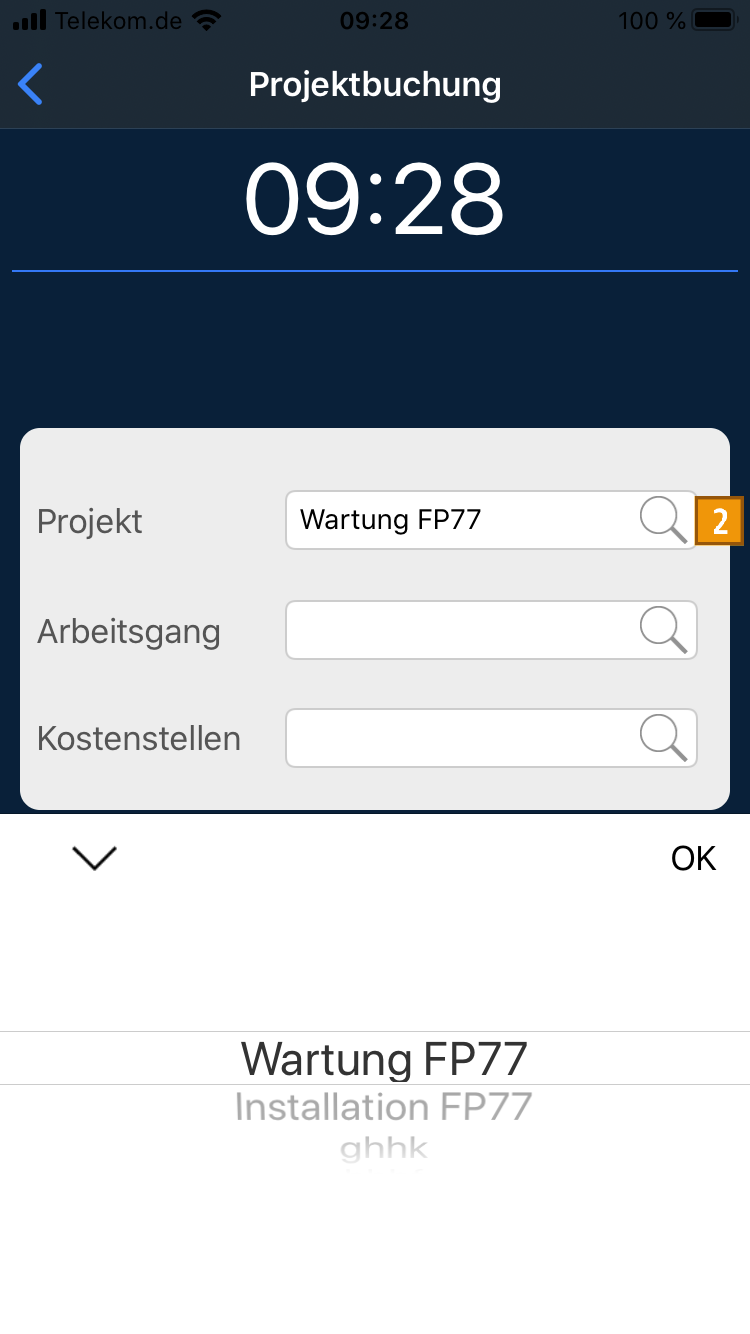Choose Installation FP77 in the picker
The image size is (750, 1334).
coord(383,1107)
